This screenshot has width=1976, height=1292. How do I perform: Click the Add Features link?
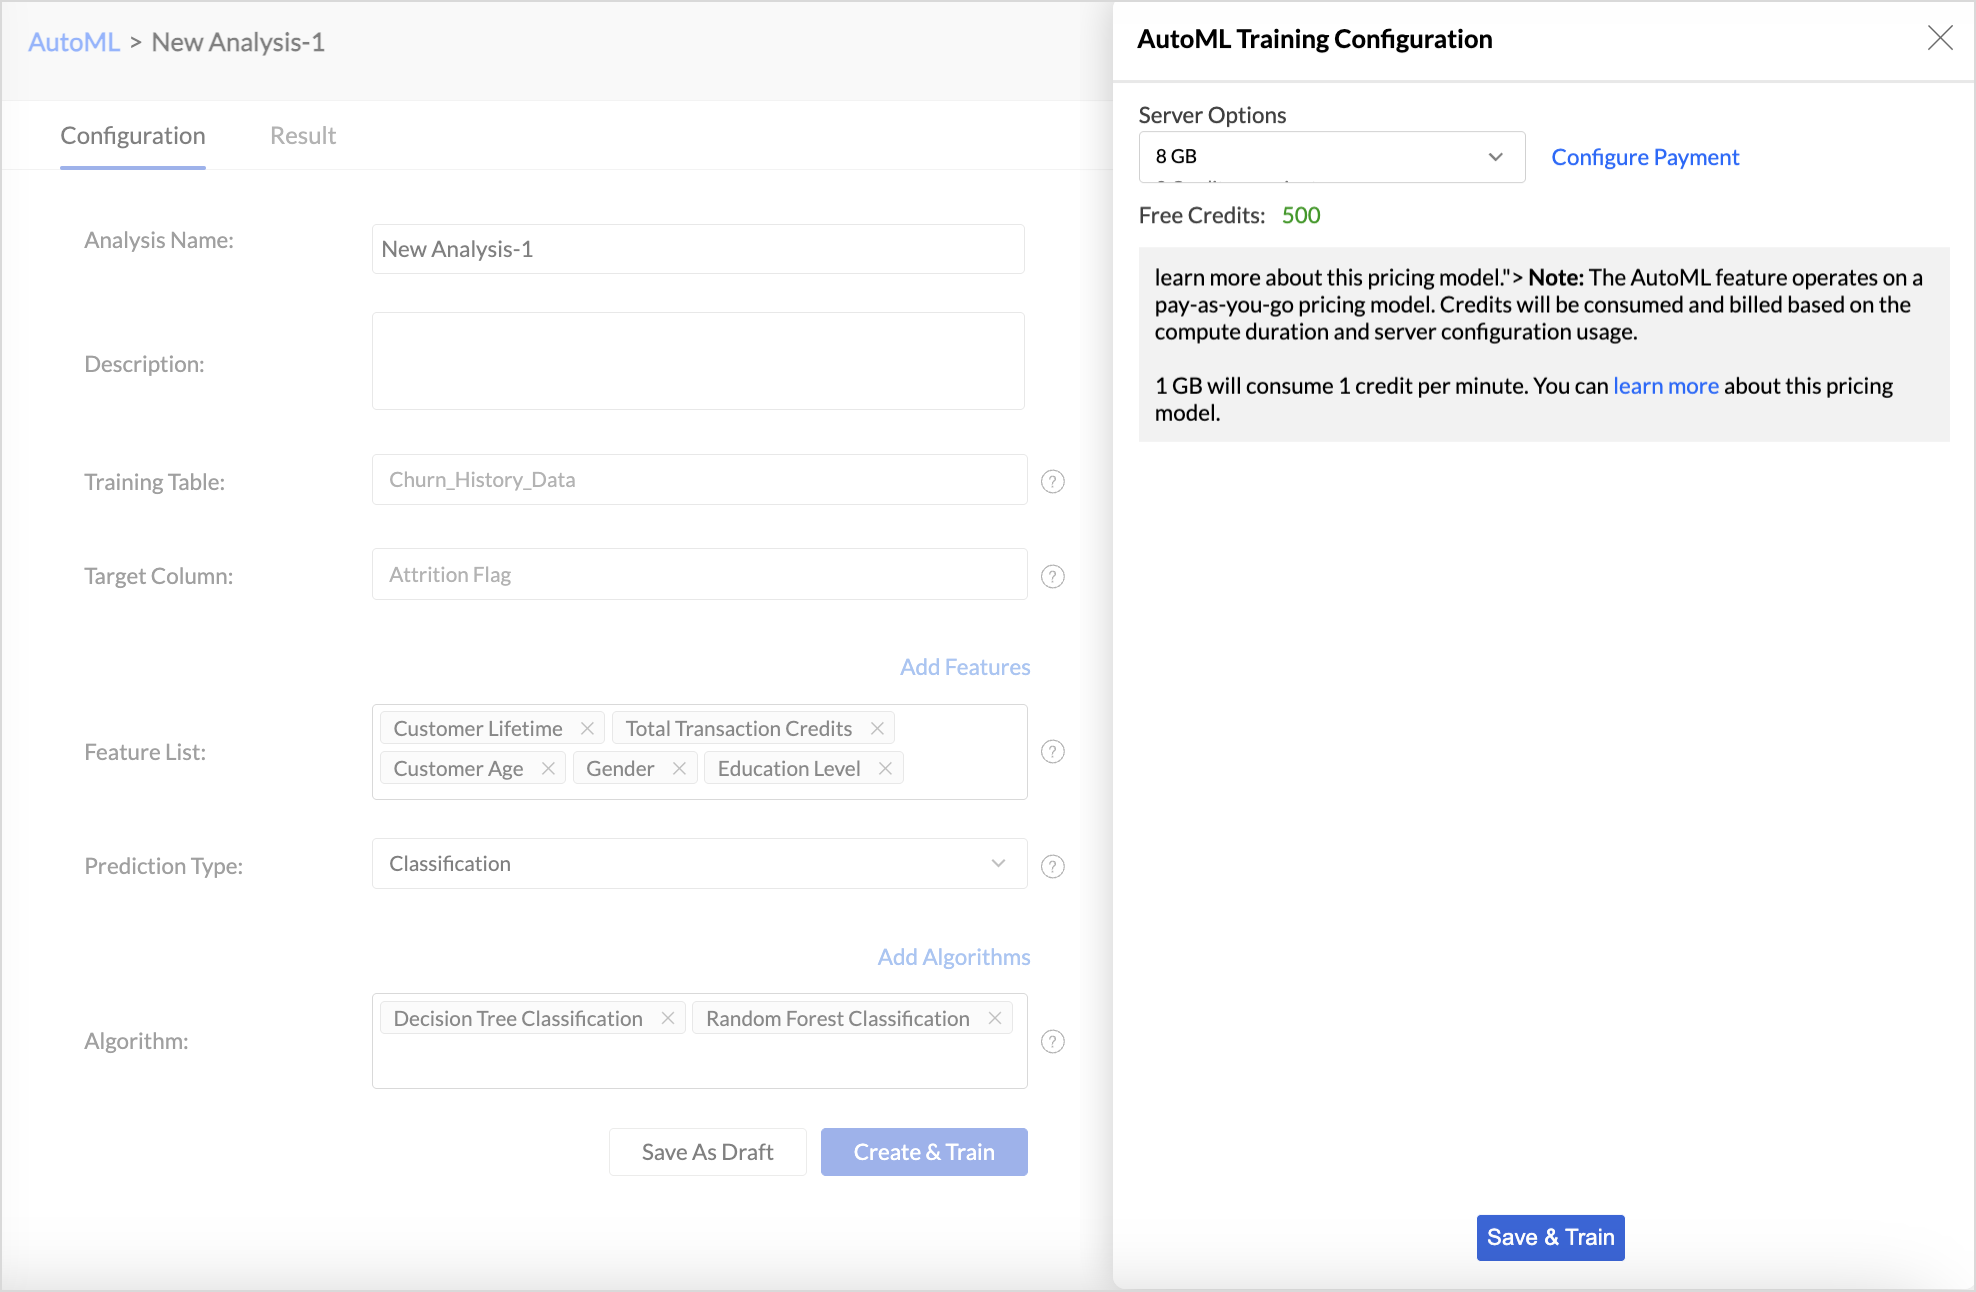point(964,667)
